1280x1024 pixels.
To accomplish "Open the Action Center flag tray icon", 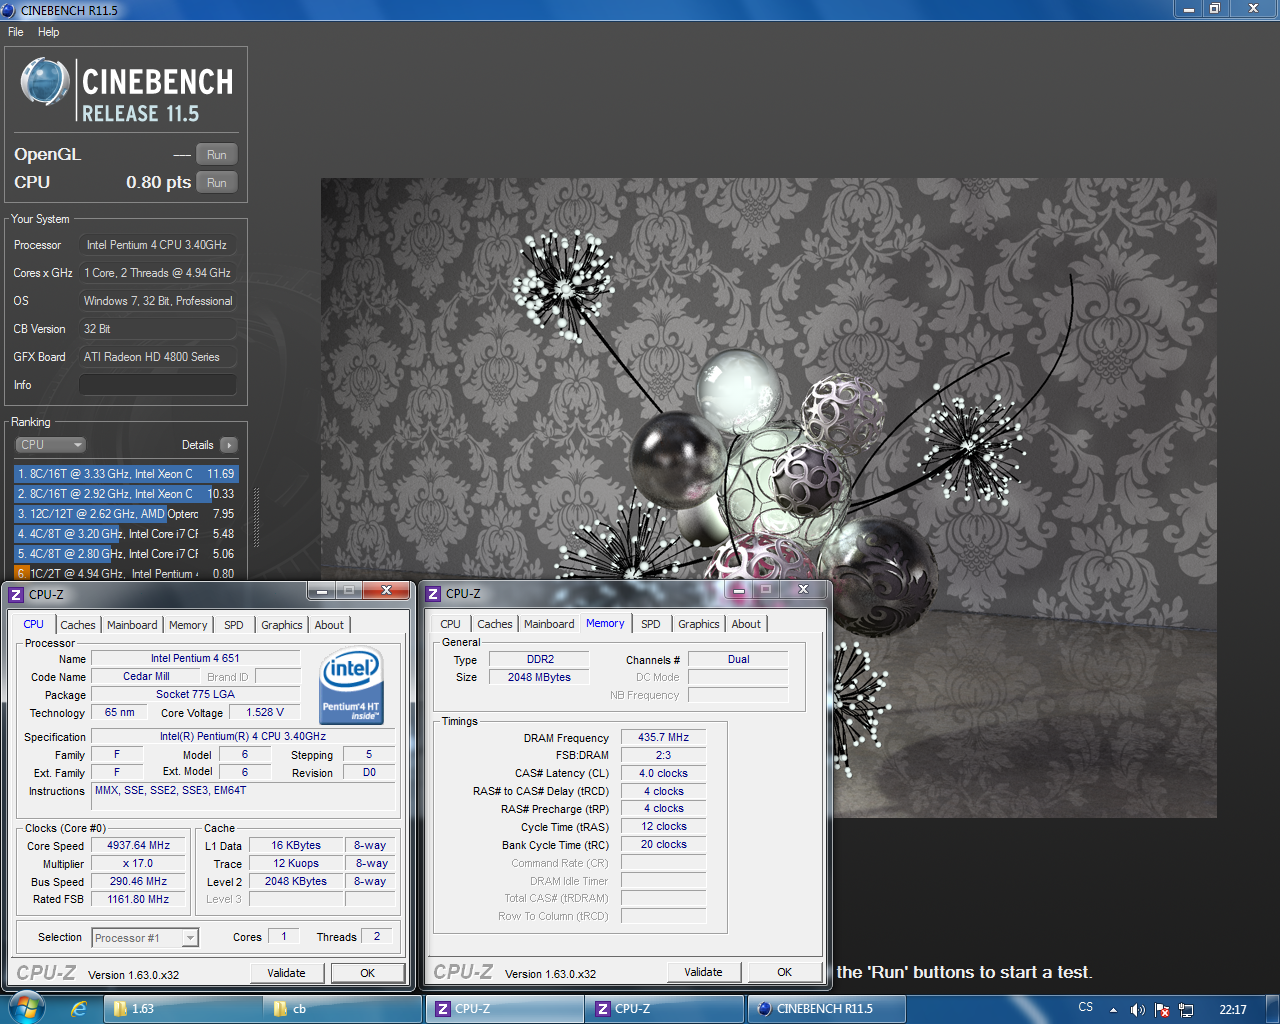I will 1162,1010.
